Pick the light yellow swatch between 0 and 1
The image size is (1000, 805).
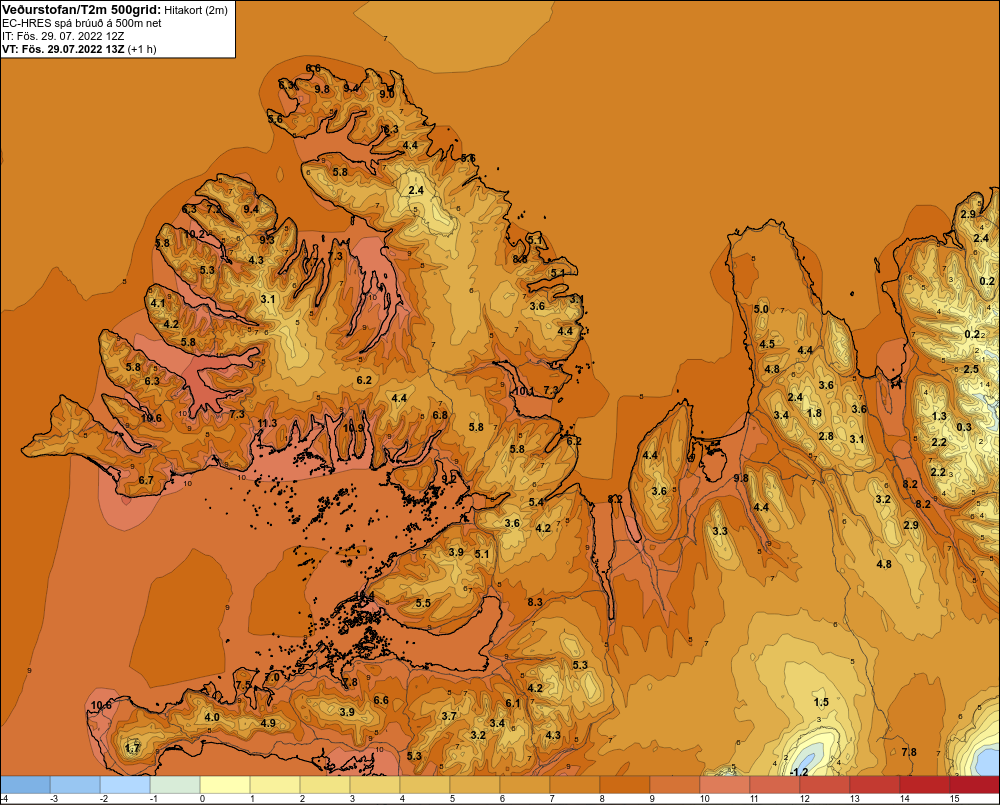pyautogui.click(x=225, y=785)
